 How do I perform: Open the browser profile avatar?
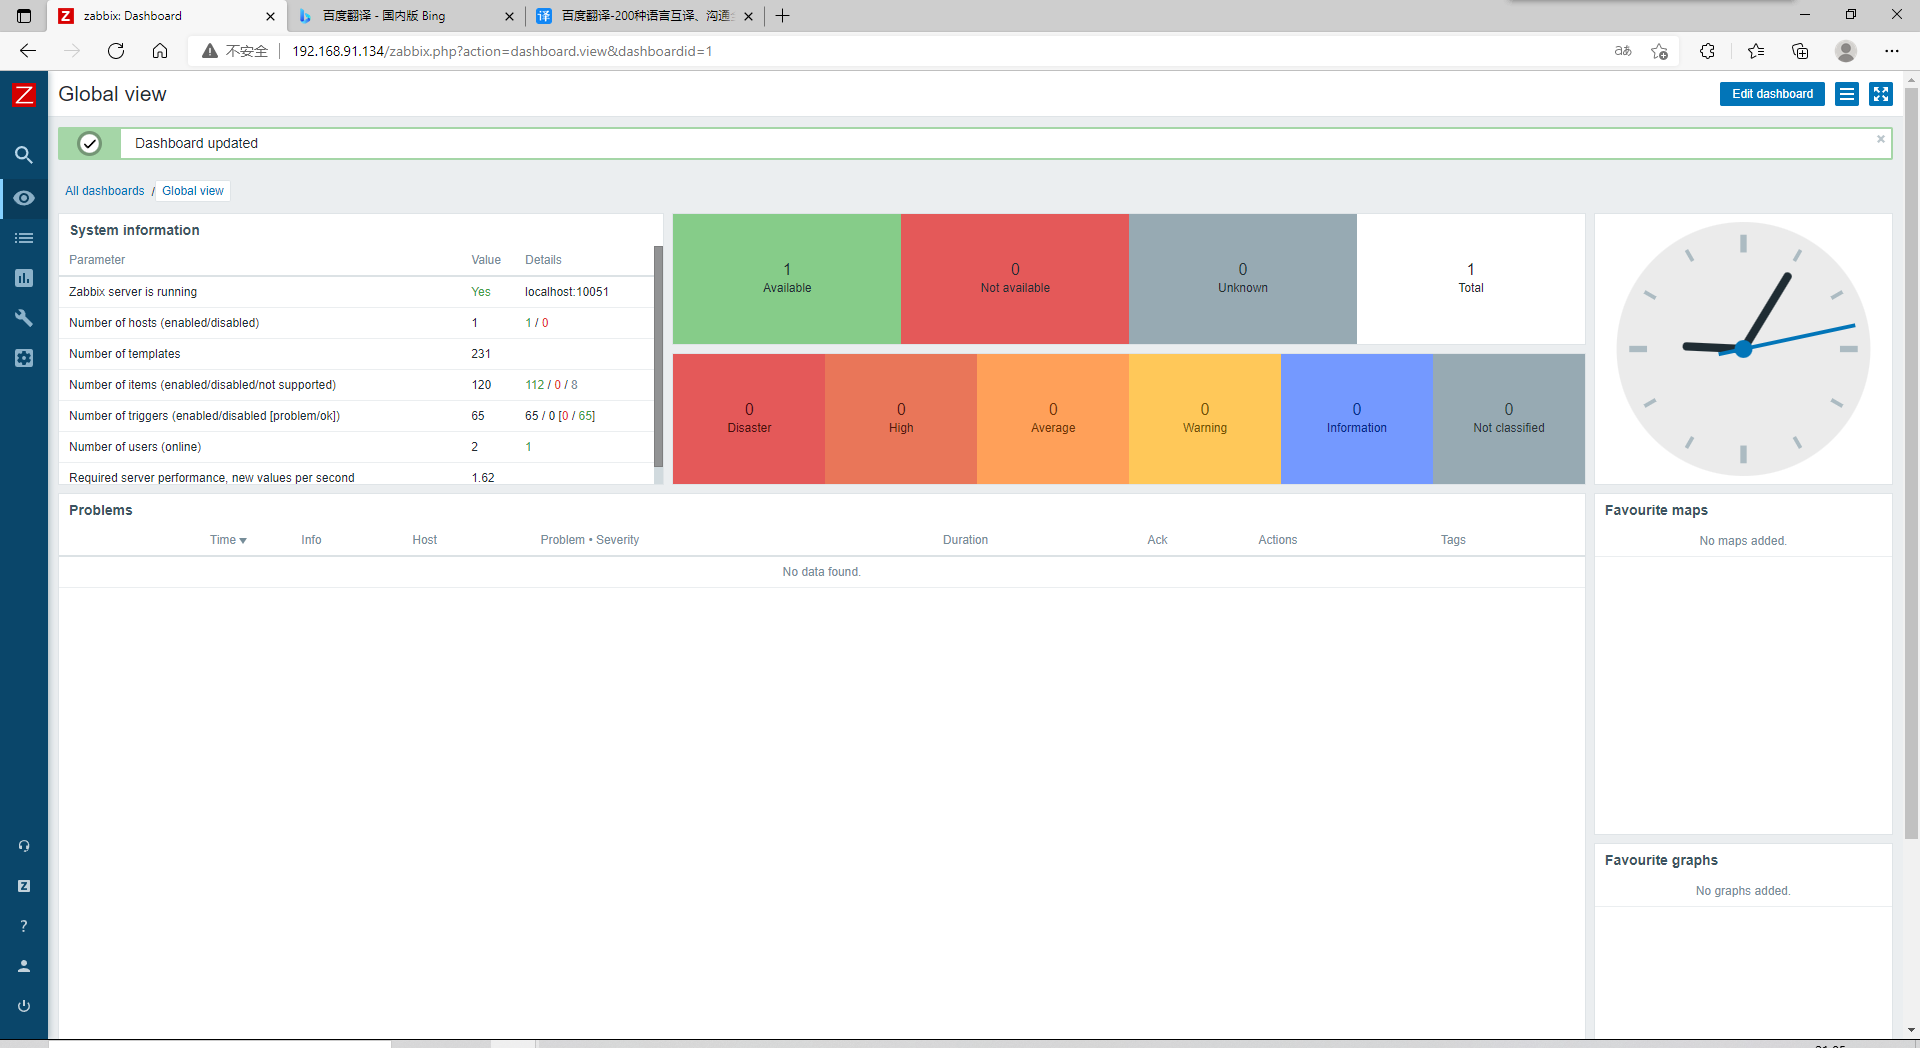1846,51
